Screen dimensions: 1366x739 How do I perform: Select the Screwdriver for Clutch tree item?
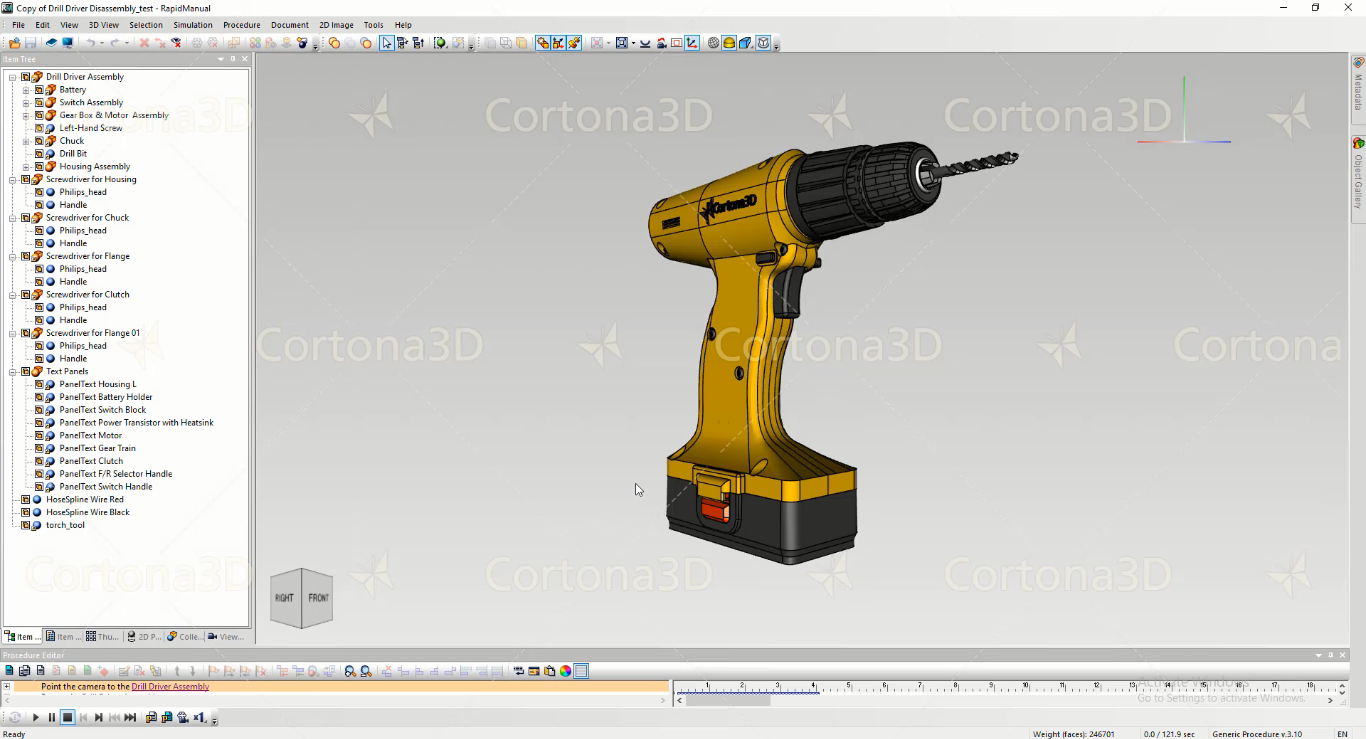click(88, 295)
